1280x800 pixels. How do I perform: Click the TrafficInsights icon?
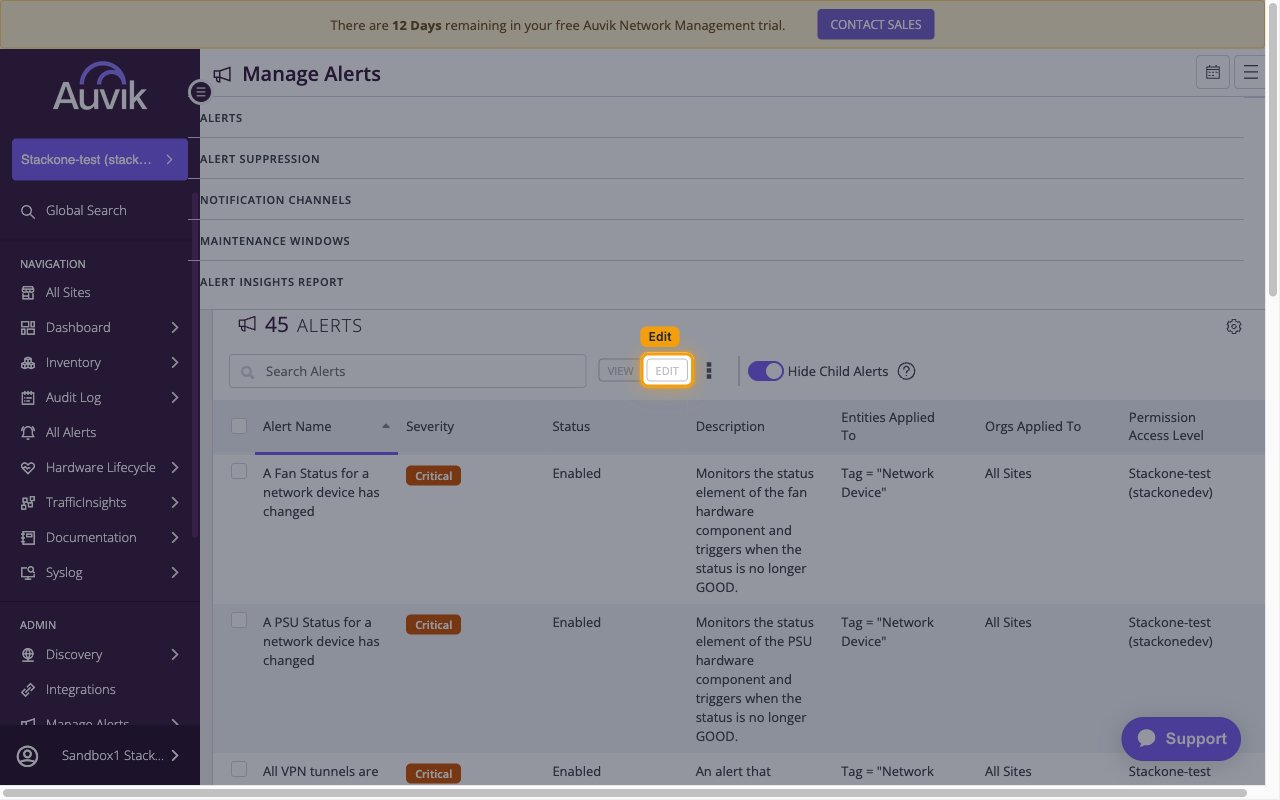click(28, 503)
